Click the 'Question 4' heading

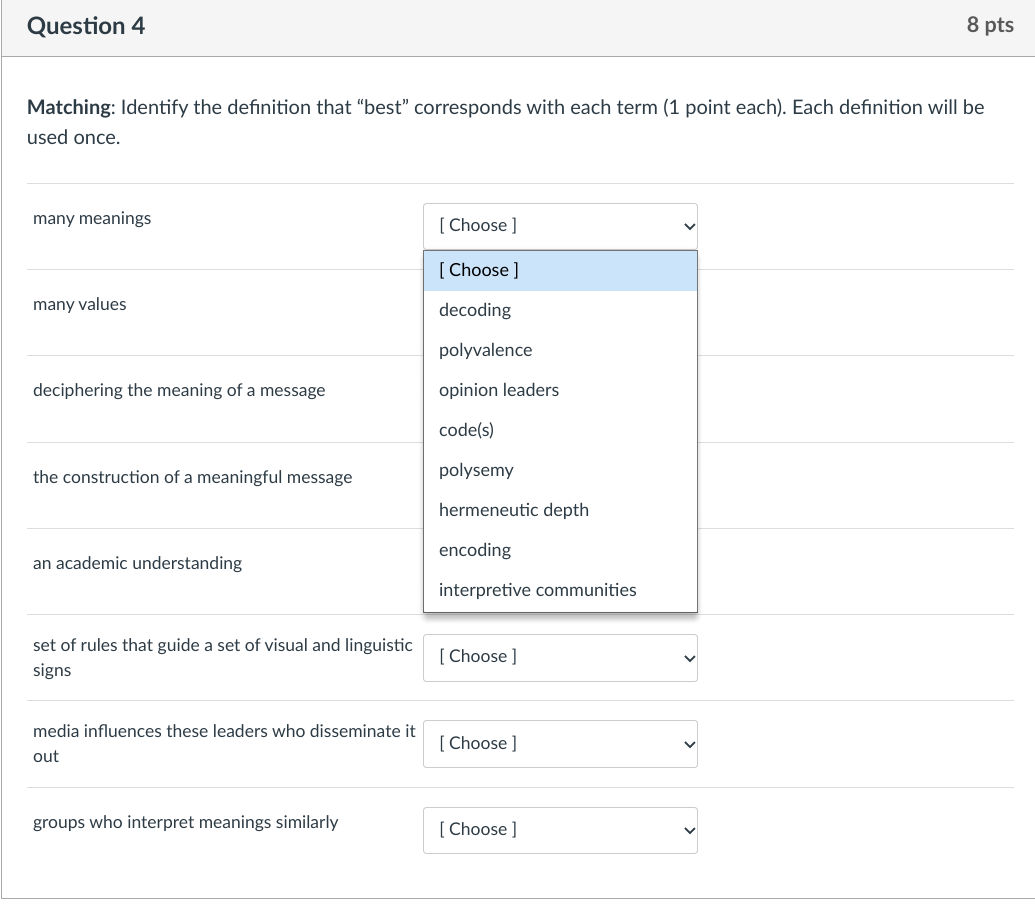point(86,27)
